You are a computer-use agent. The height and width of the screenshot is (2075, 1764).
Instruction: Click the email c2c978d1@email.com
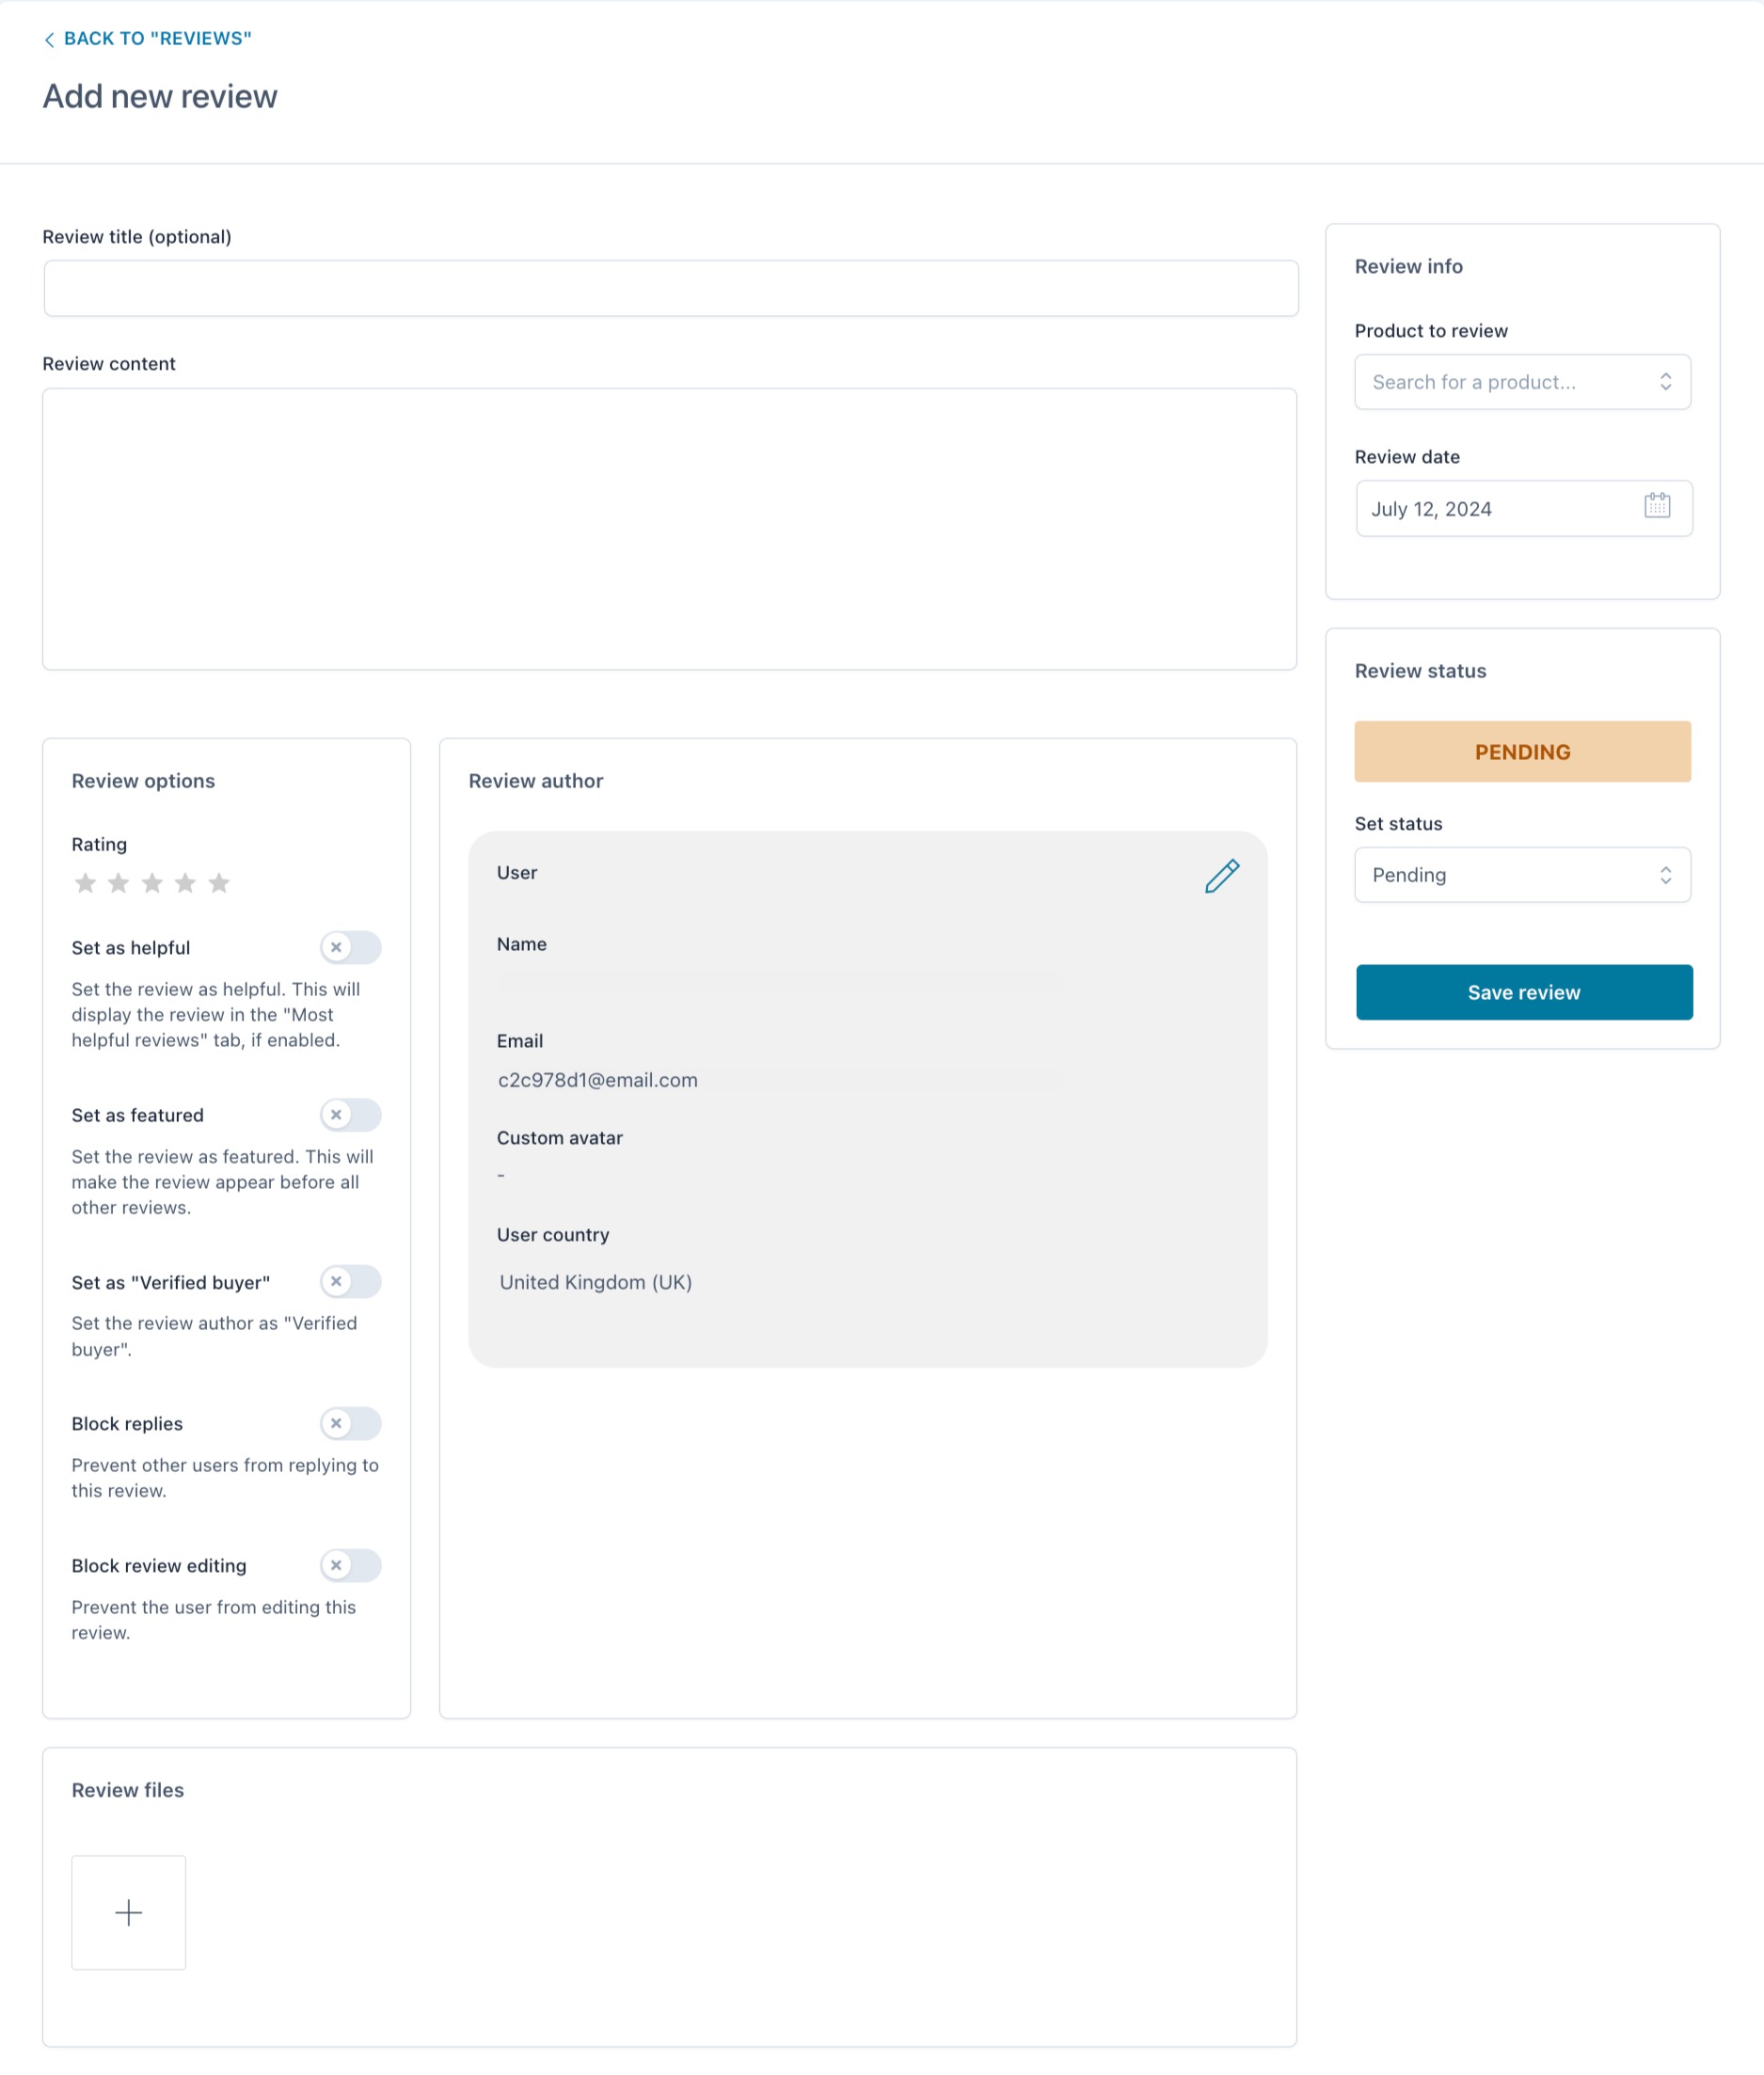tap(598, 1080)
